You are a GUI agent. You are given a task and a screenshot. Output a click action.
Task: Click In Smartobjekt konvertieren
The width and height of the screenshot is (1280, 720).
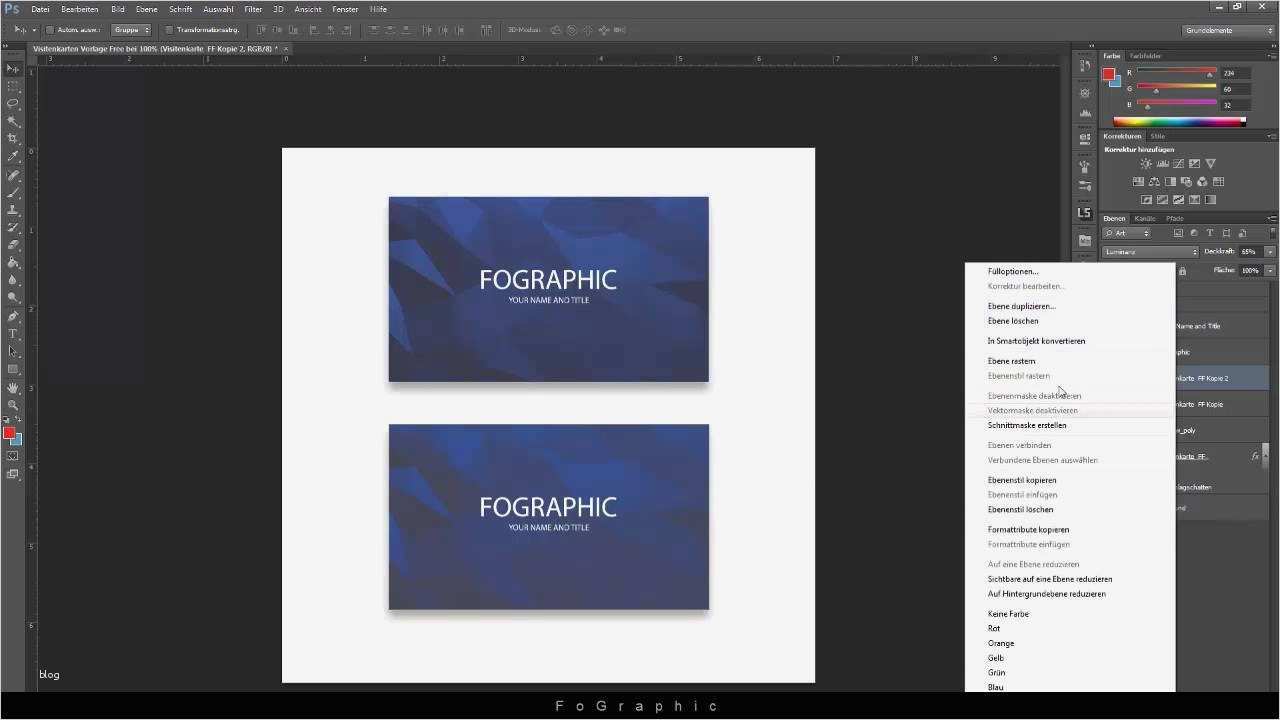click(1036, 341)
